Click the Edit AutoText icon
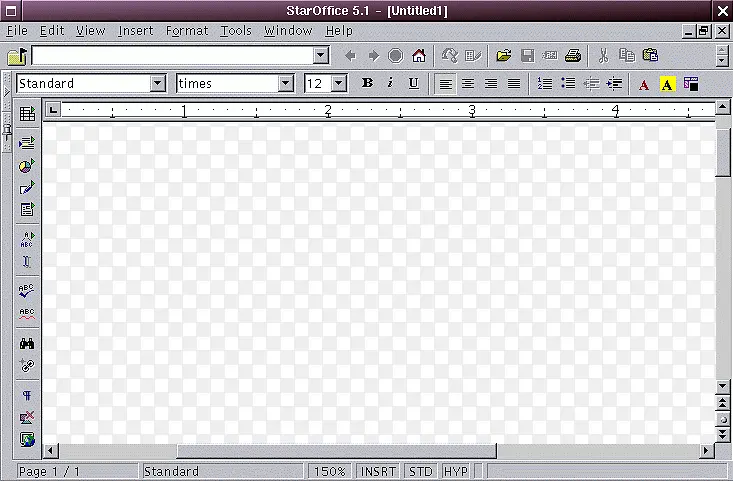The width and height of the screenshot is (733, 481). coord(27,239)
